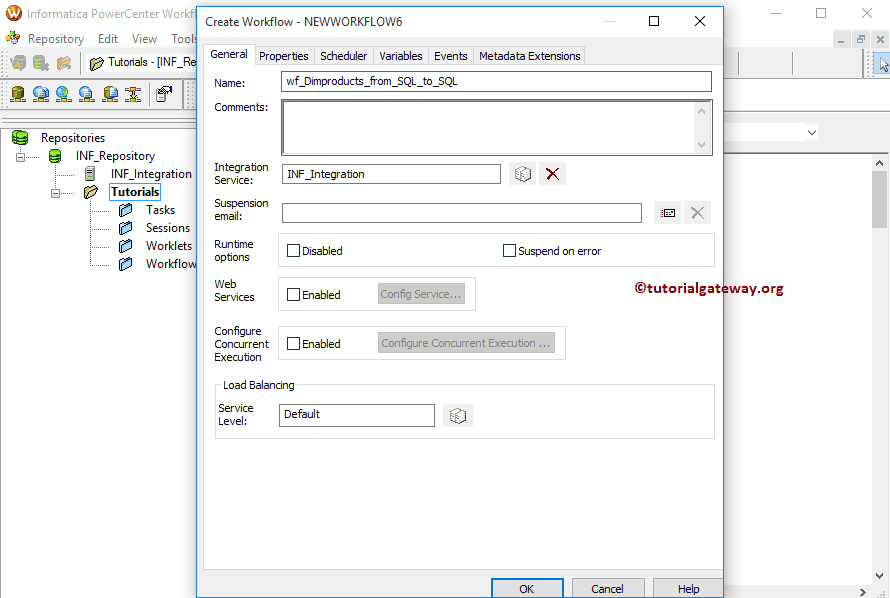The width and height of the screenshot is (890, 598).
Task: Confirm the workflow with OK
Action: click(527, 588)
